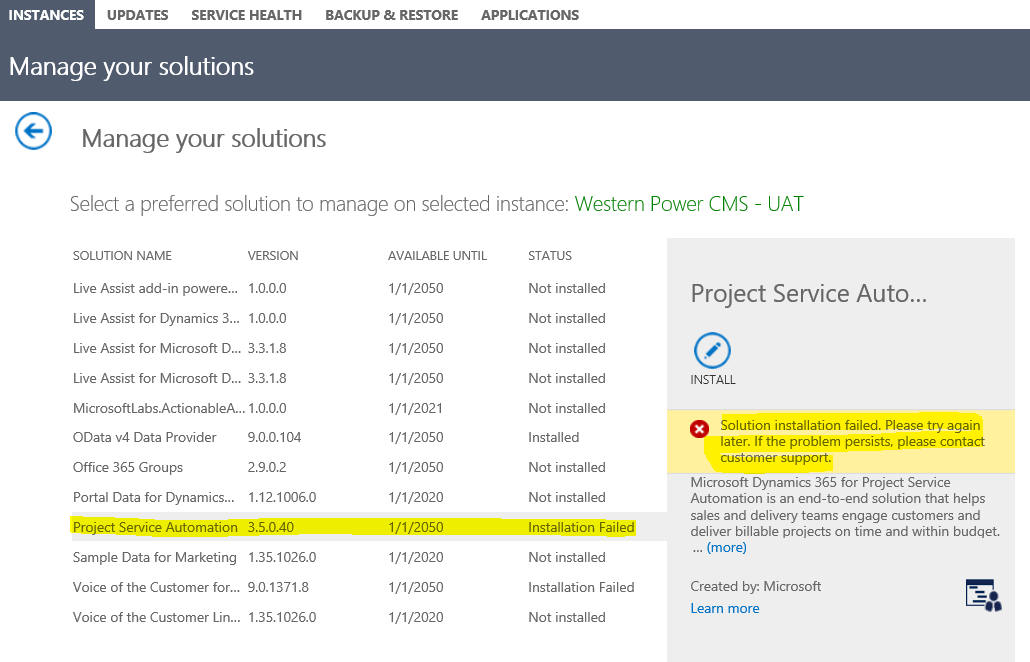The height and width of the screenshot is (662, 1030).
Task: Open the Western Power CMS - UAT link
Action: (x=689, y=203)
